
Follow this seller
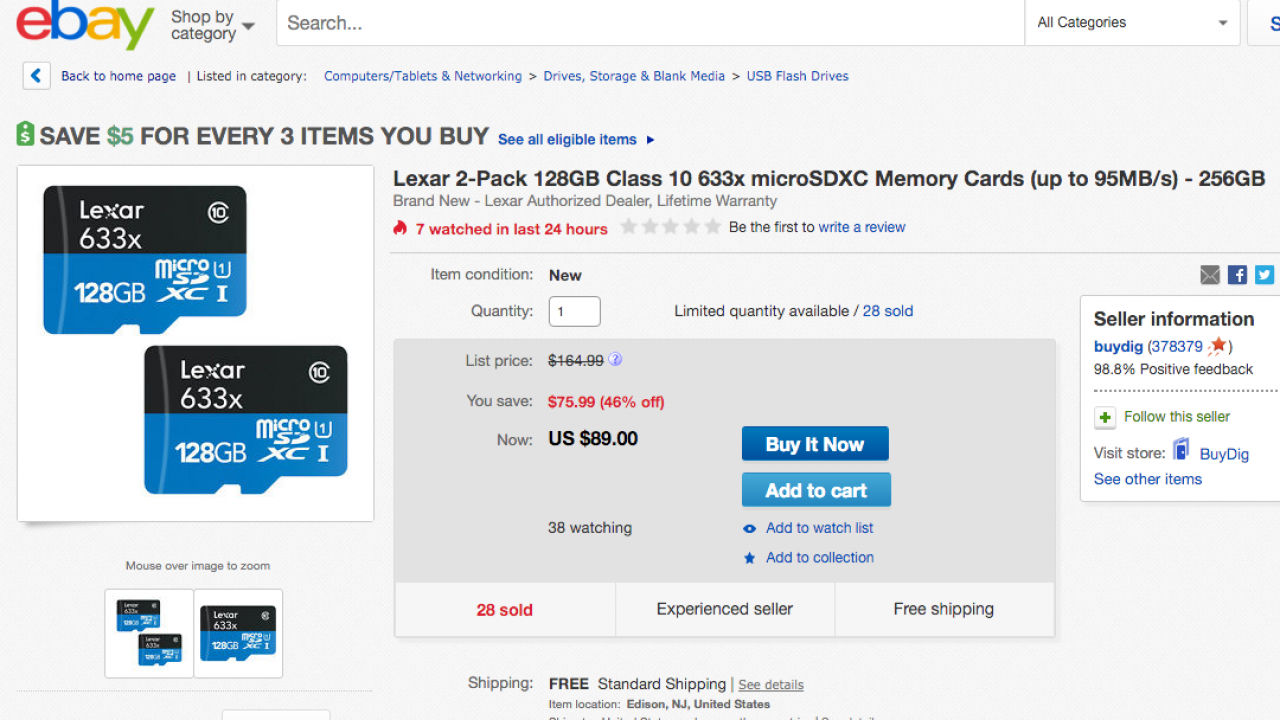click(1176, 417)
